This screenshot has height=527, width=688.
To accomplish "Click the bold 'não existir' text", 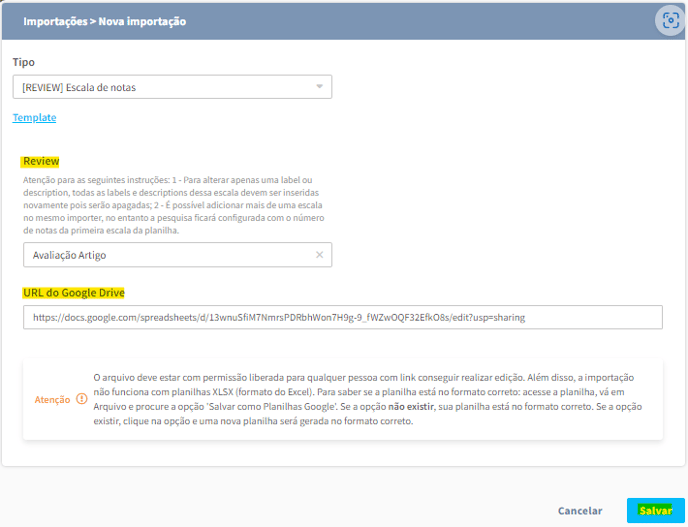I will point(411,406).
